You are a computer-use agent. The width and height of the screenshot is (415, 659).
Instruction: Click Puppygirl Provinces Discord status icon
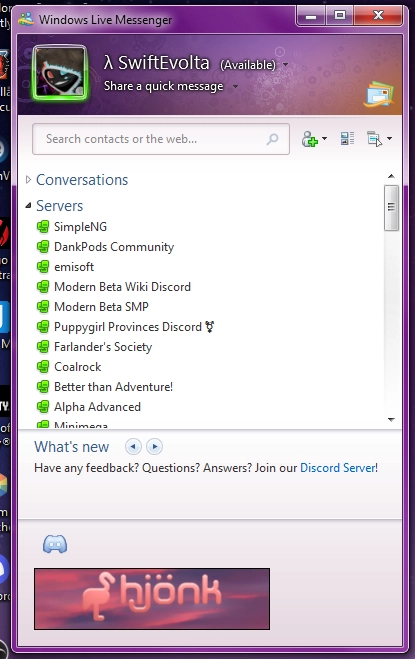pos(43,327)
